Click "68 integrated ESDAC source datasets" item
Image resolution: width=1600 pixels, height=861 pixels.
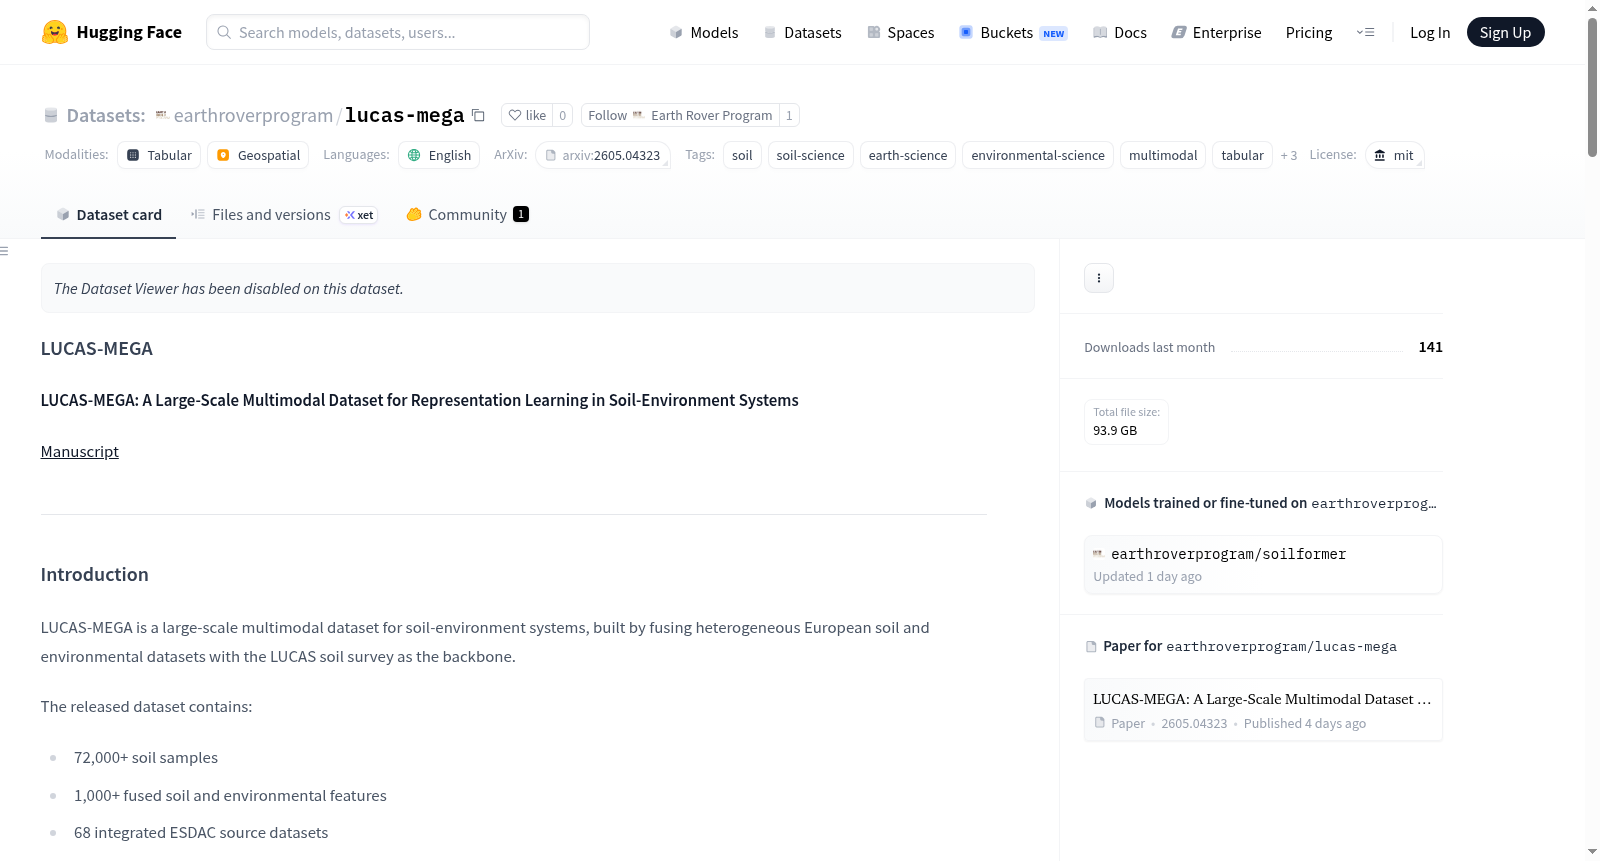(201, 833)
